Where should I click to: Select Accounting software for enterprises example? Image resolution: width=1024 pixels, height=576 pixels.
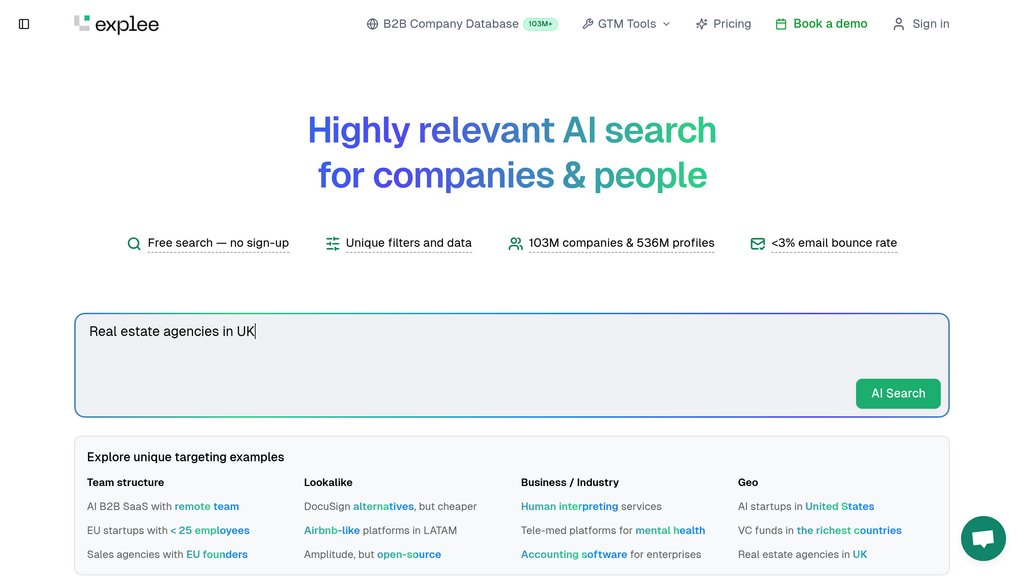point(611,554)
